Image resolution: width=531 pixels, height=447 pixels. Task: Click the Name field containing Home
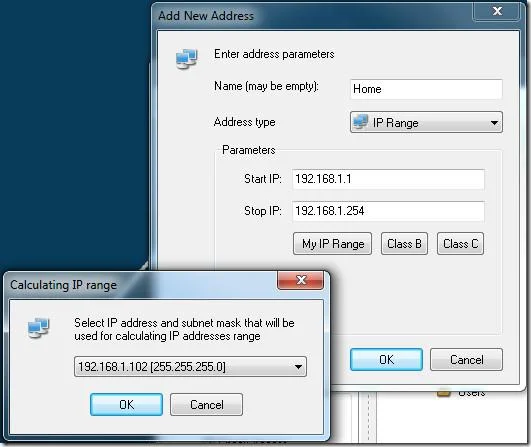426,89
